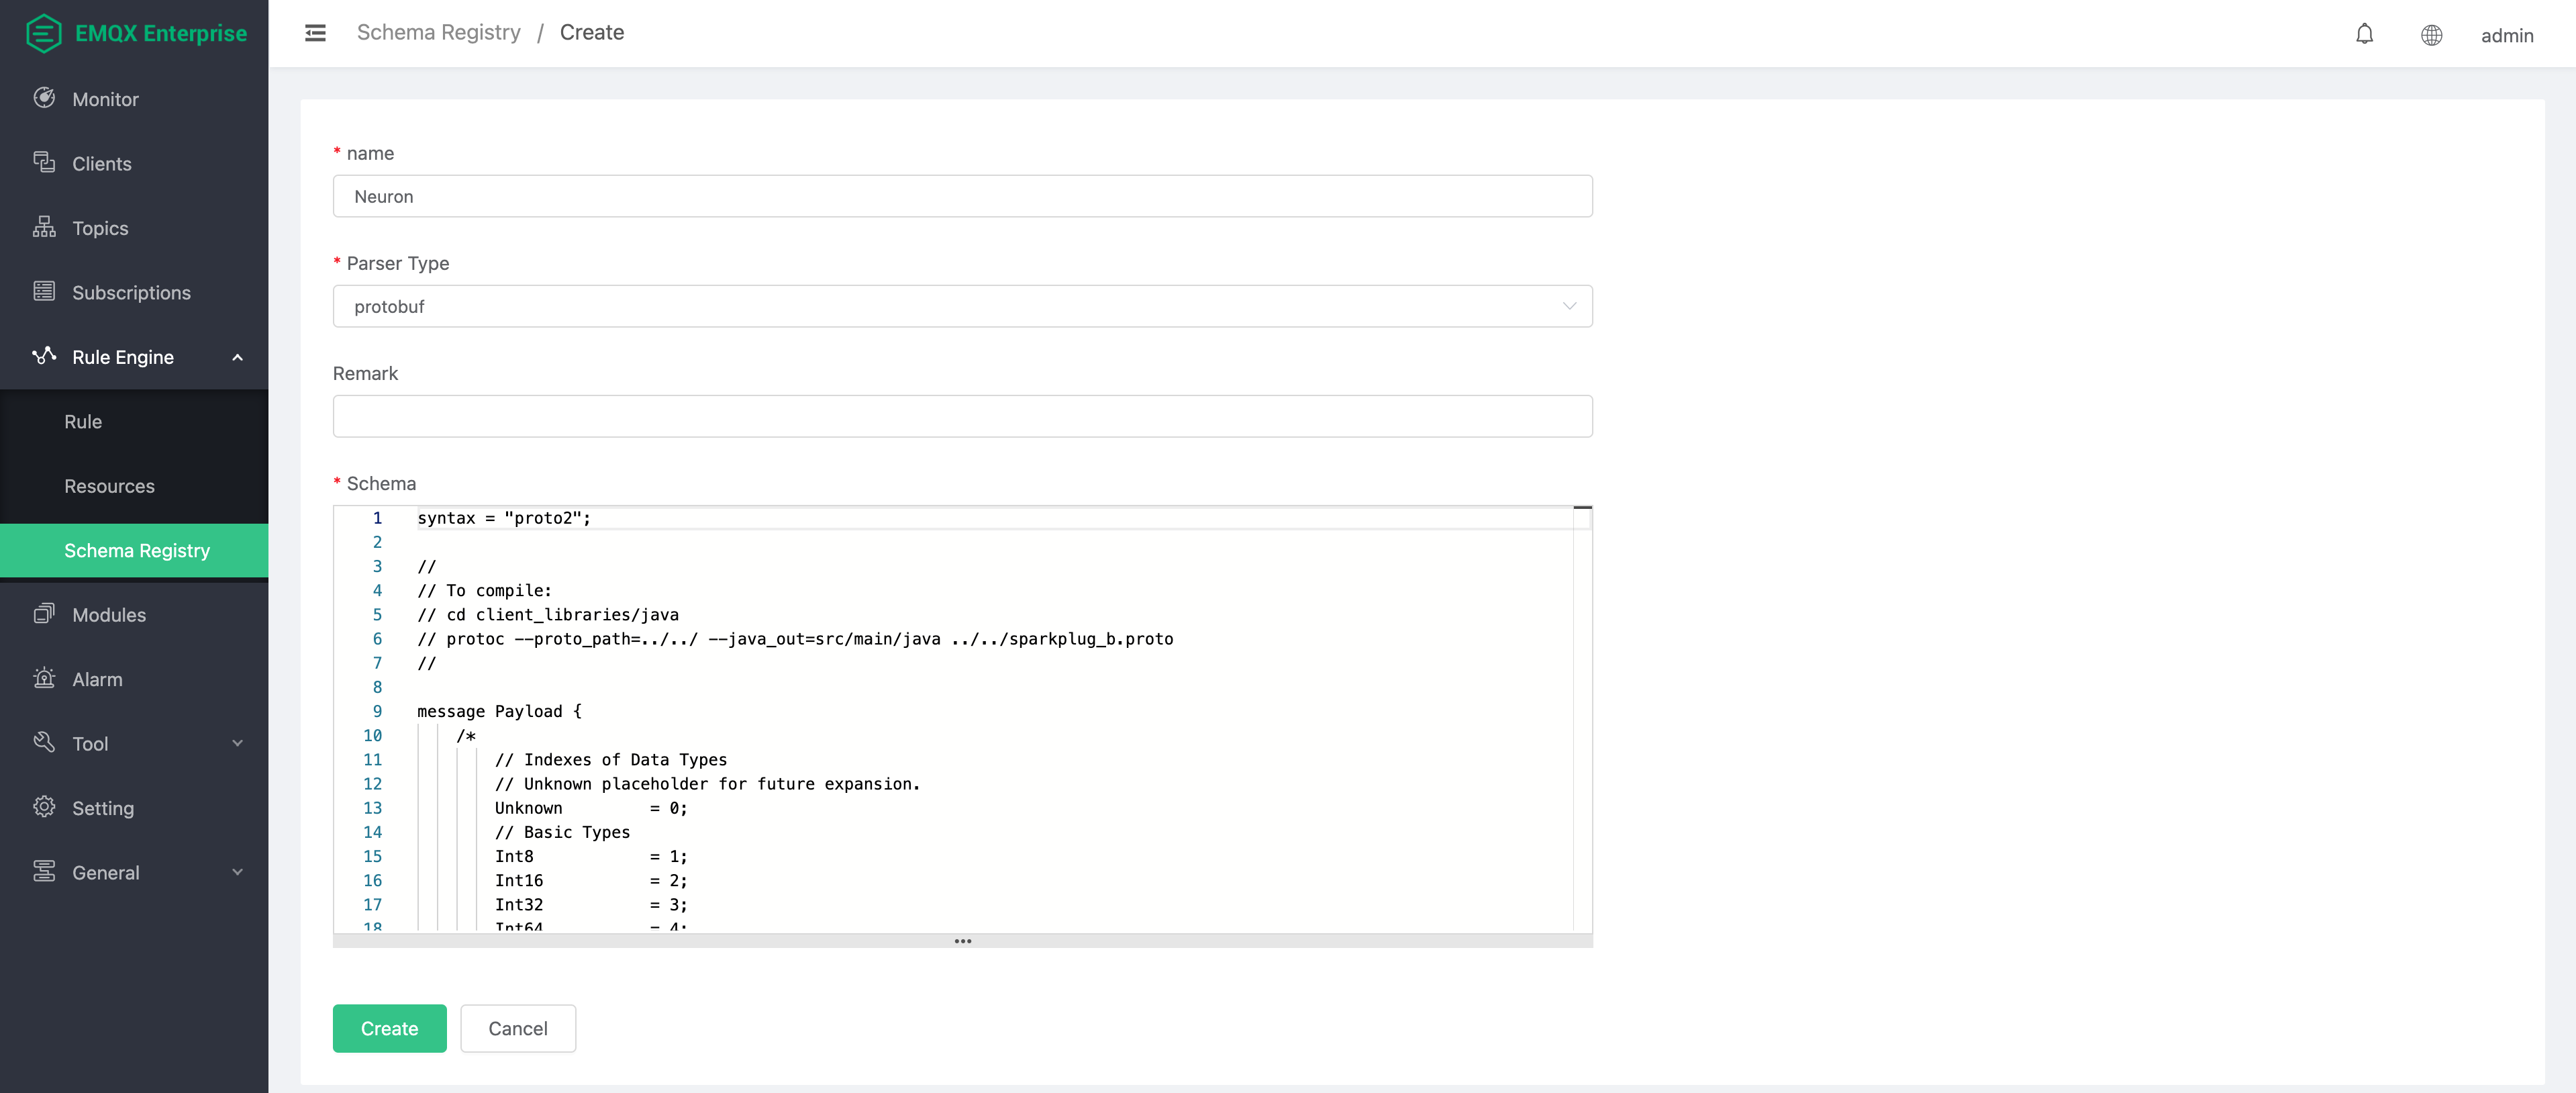Click the Create button

coord(389,1028)
